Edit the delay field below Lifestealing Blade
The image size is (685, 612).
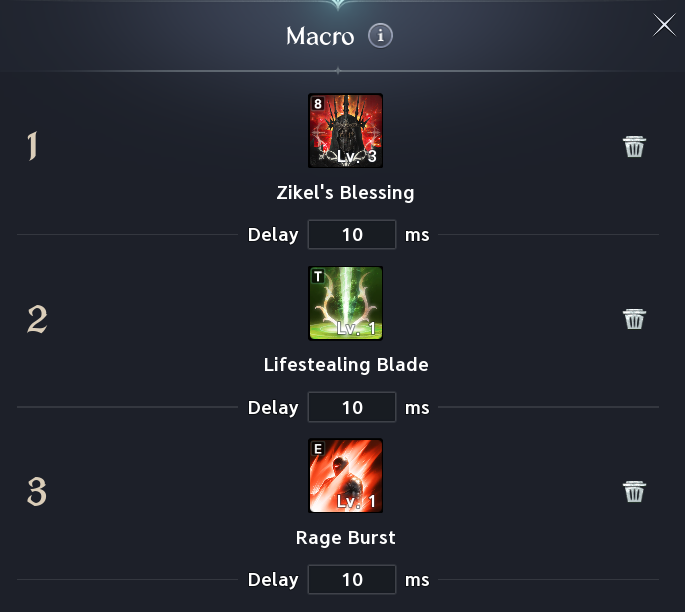pos(352,407)
